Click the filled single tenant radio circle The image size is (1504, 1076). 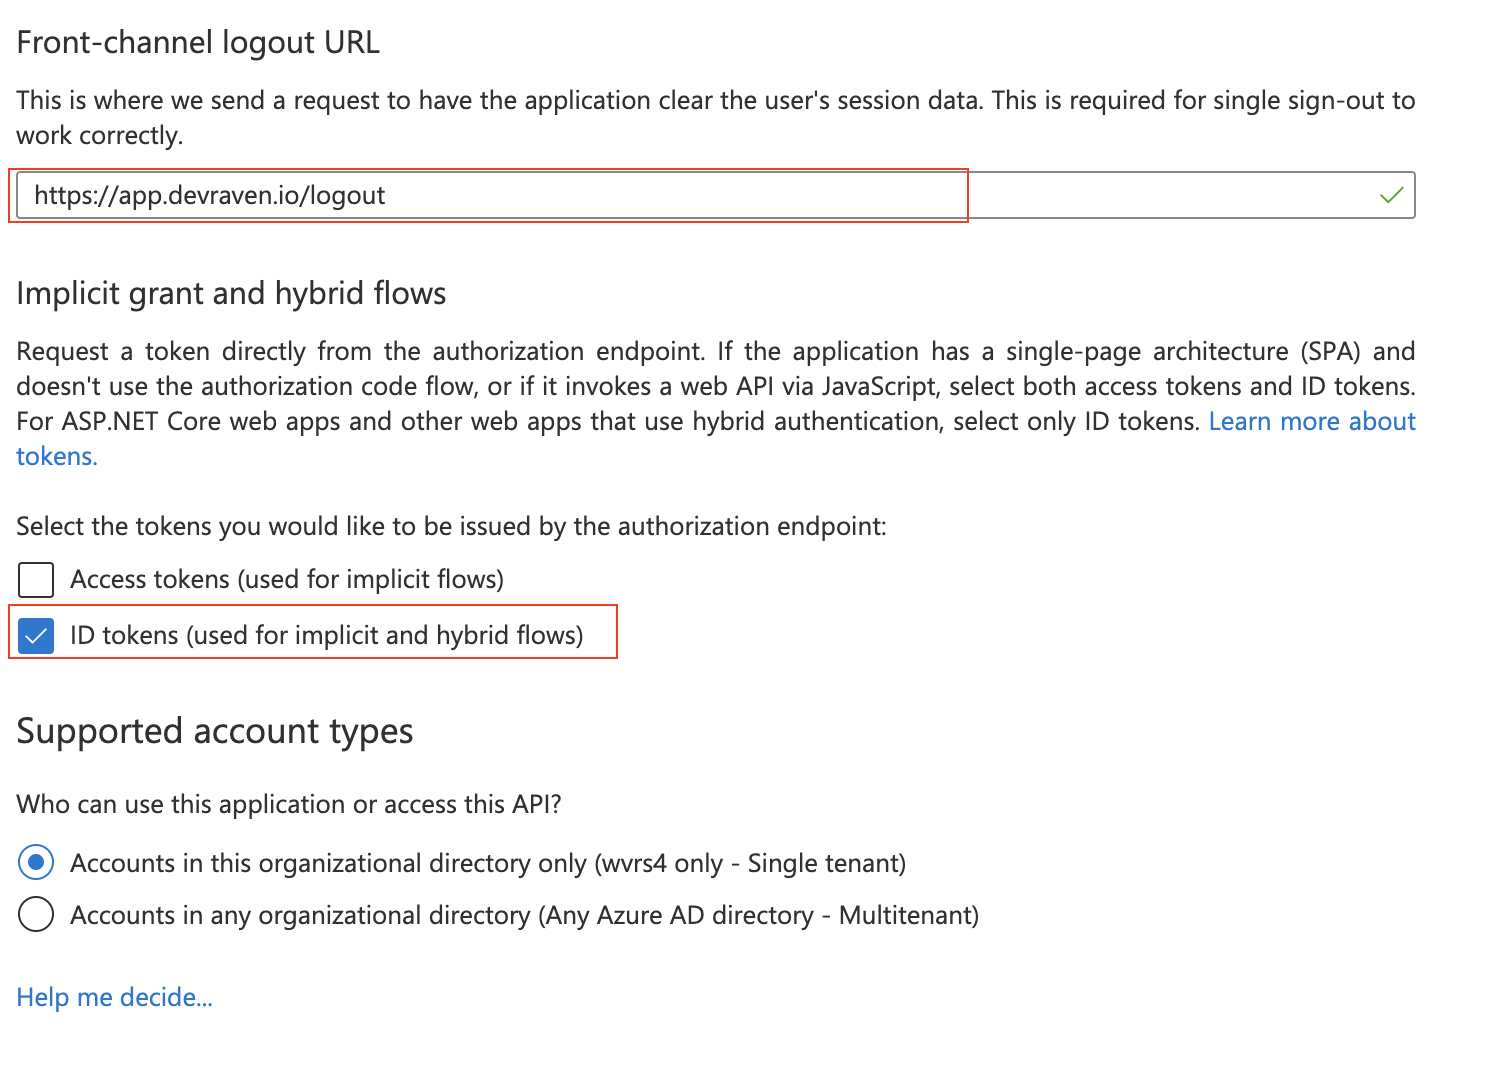[x=36, y=862]
